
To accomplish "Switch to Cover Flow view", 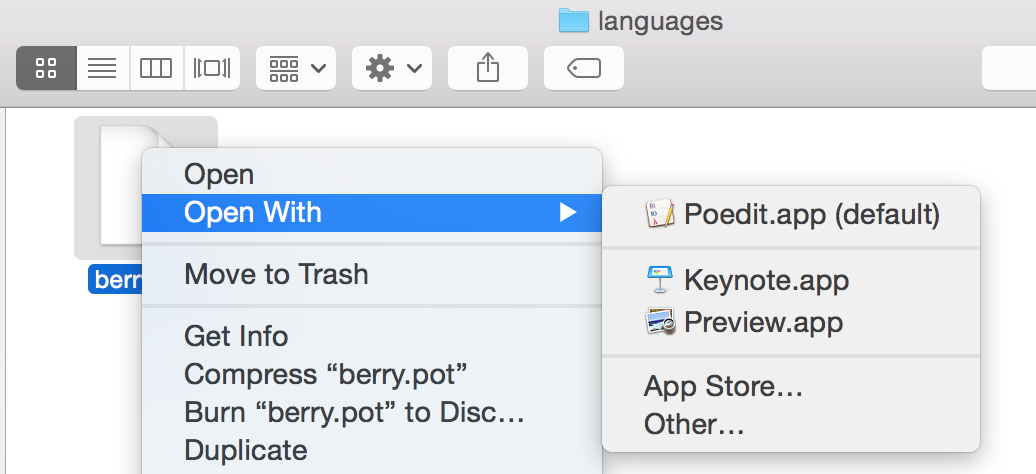I will [211, 68].
